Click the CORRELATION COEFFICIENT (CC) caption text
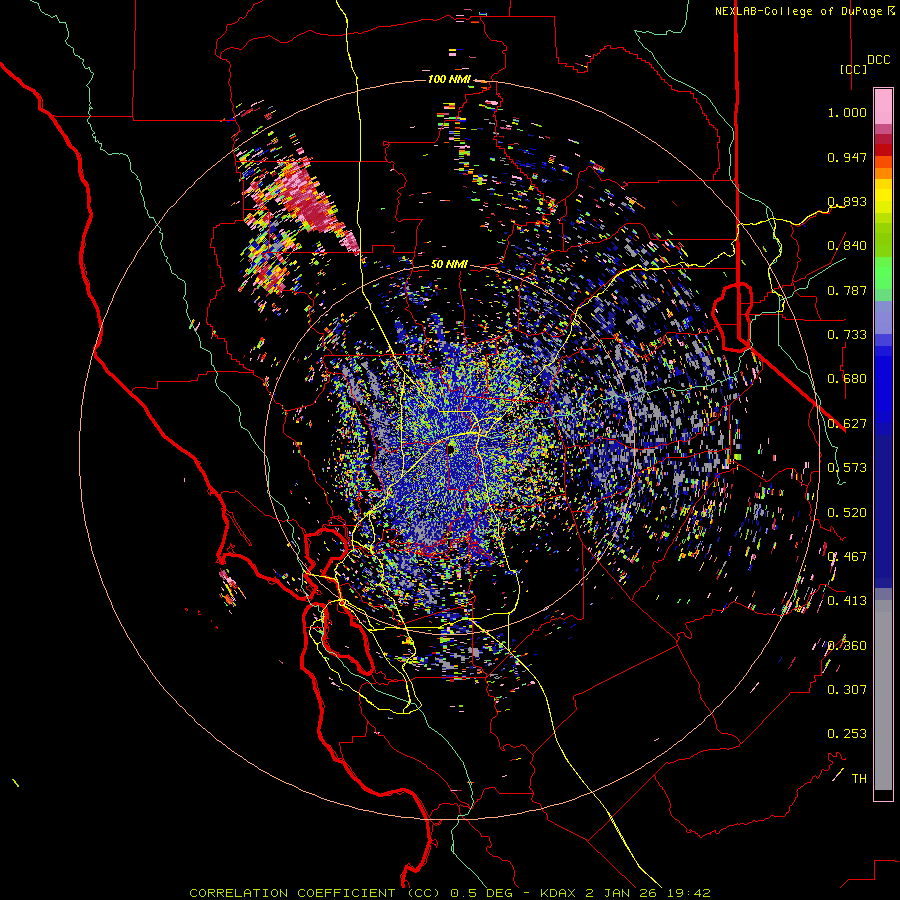900x900 pixels. pos(315,893)
